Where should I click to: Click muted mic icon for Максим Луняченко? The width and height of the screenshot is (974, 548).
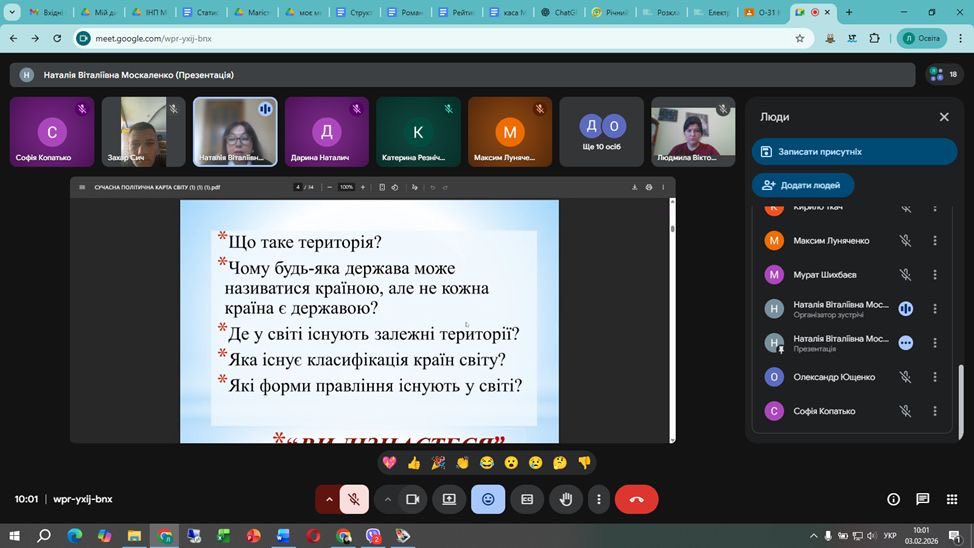tap(906, 240)
